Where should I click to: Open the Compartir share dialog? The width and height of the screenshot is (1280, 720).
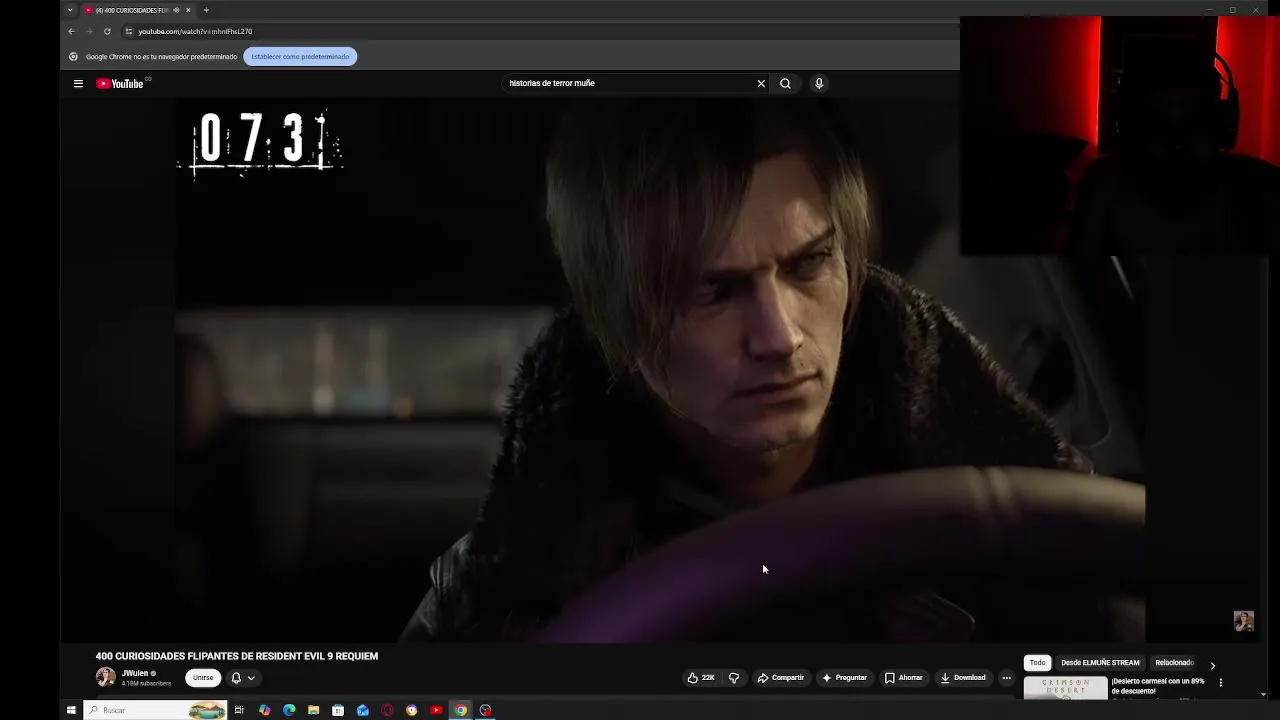coord(781,678)
